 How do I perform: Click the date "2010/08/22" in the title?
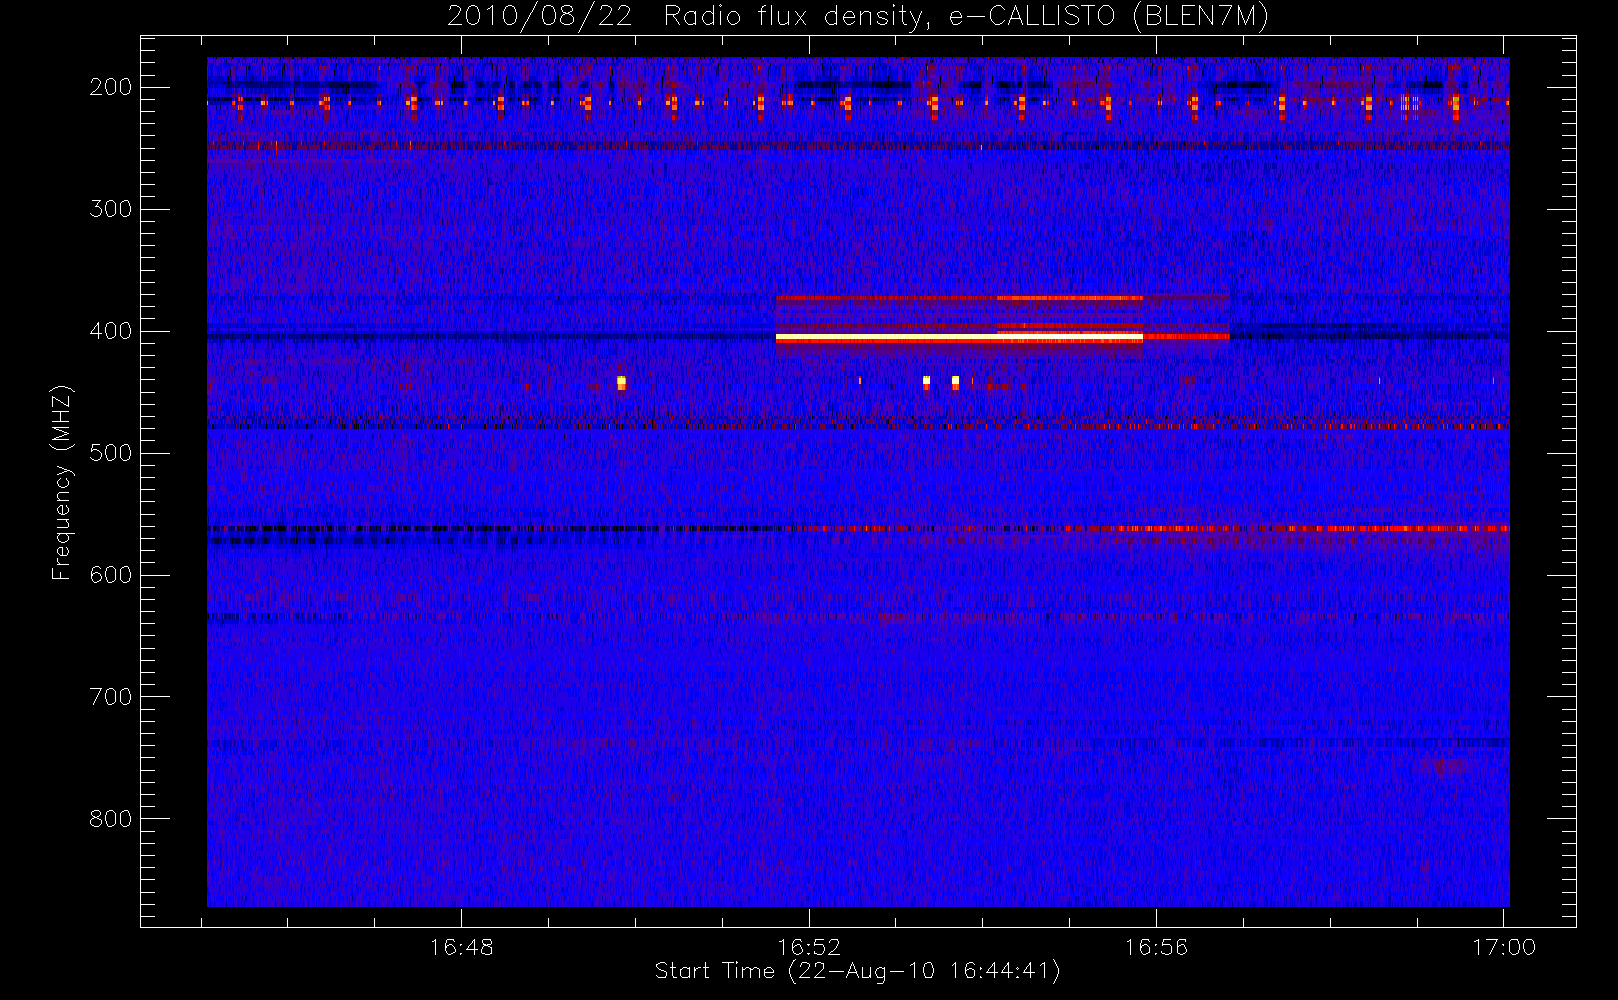coord(540,16)
